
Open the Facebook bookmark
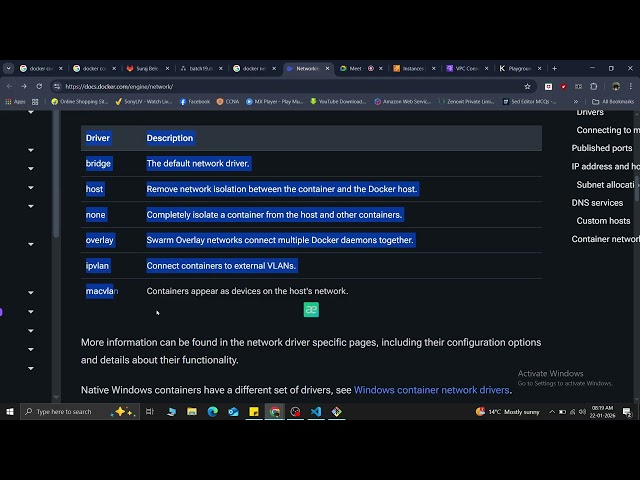195,102
